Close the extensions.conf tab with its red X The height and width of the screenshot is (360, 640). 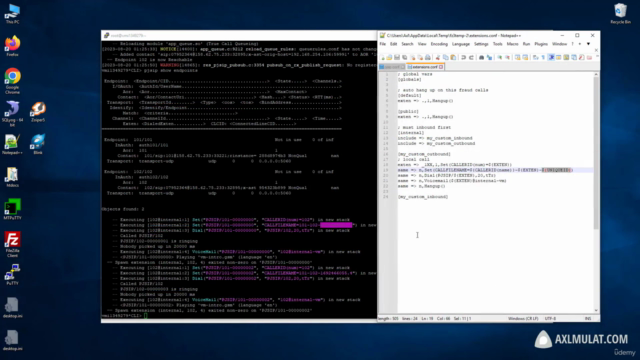pyautogui.click(x=441, y=67)
